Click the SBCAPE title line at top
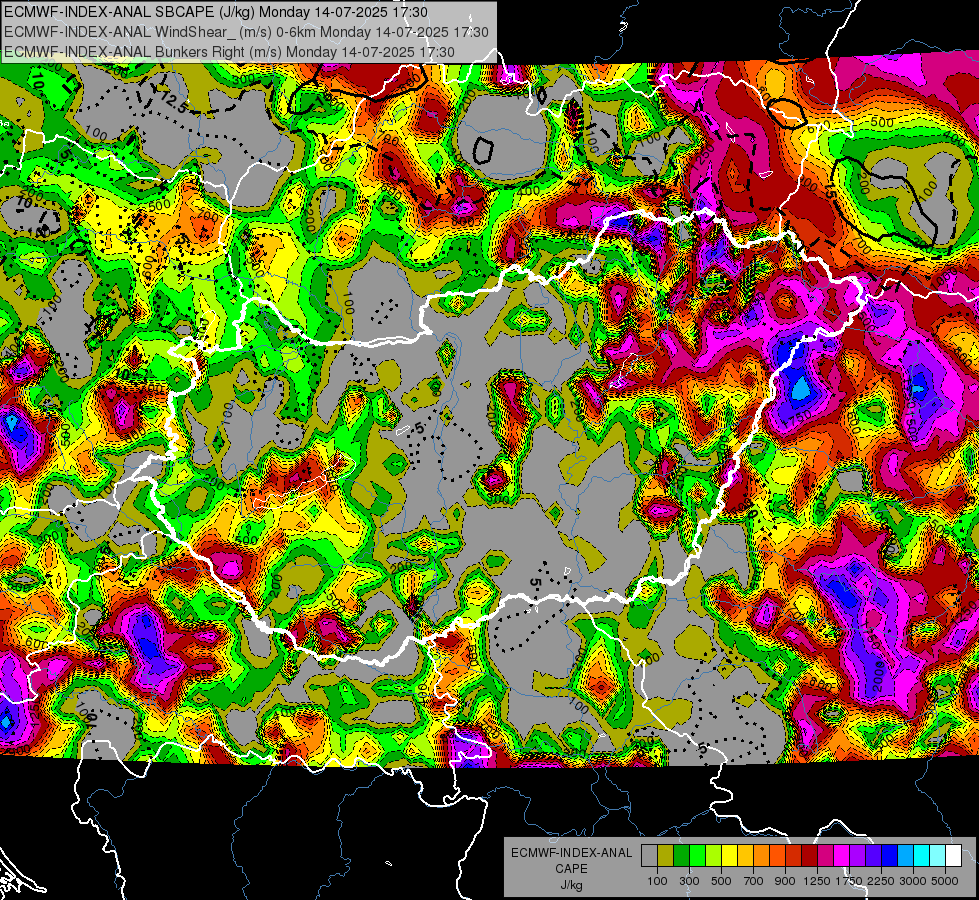Viewport: 979px width, 900px height. coord(216,12)
